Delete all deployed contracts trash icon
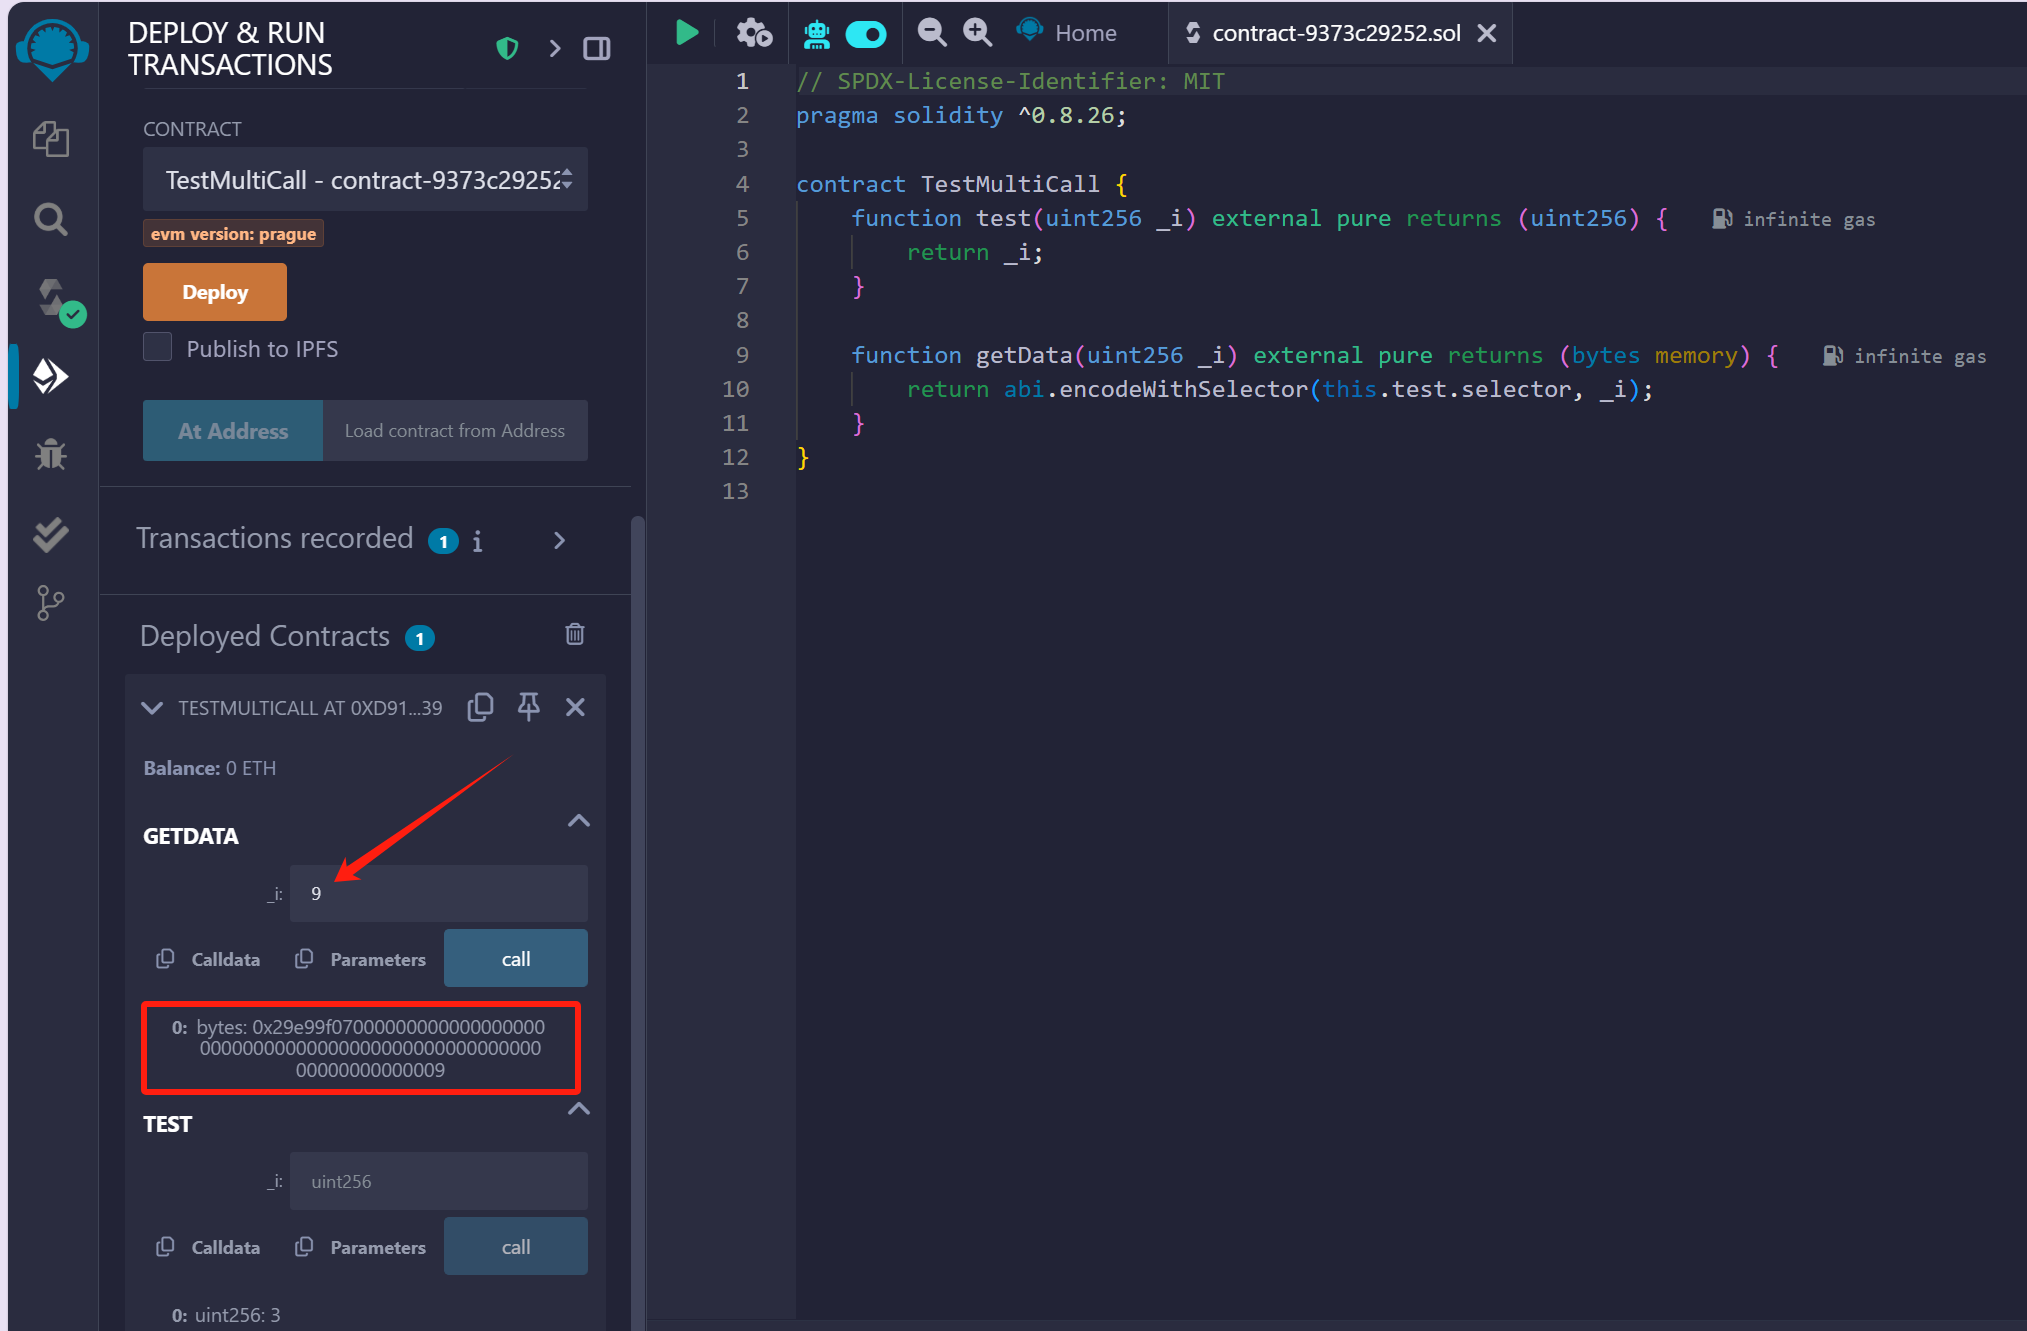The width and height of the screenshot is (2027, 1331). tap(575, 634)
